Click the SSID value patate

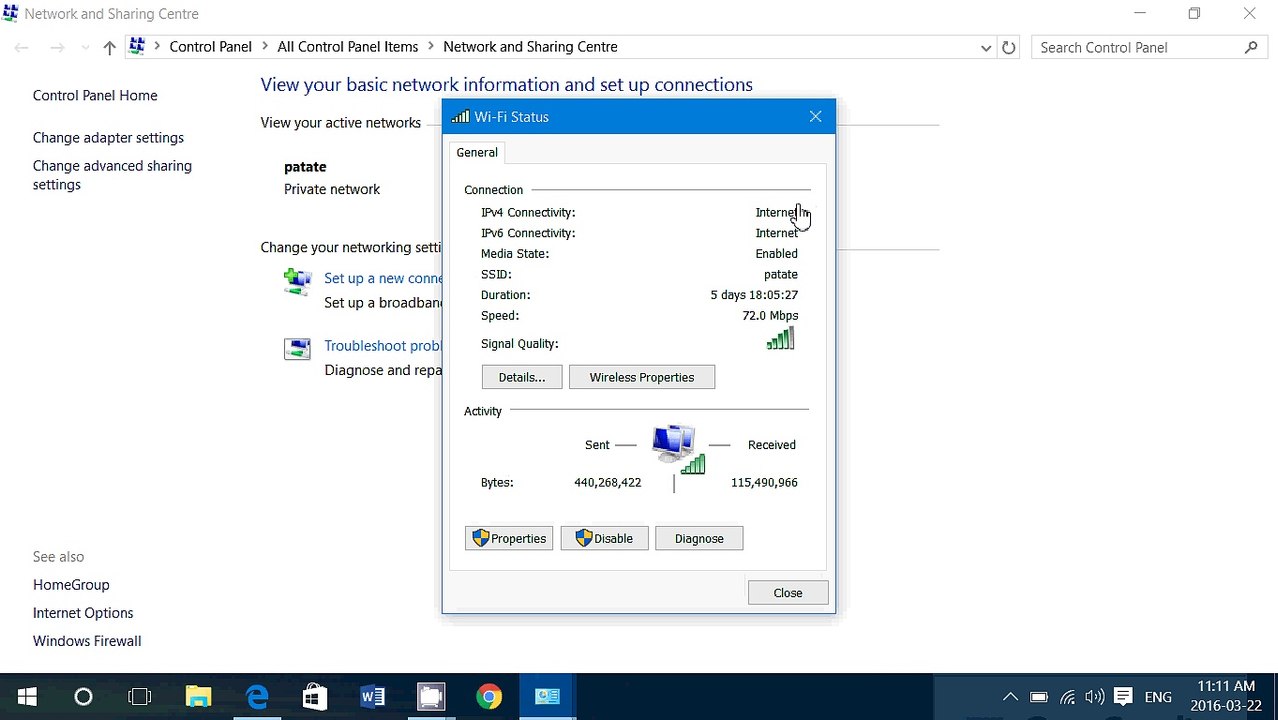(781, 274)
